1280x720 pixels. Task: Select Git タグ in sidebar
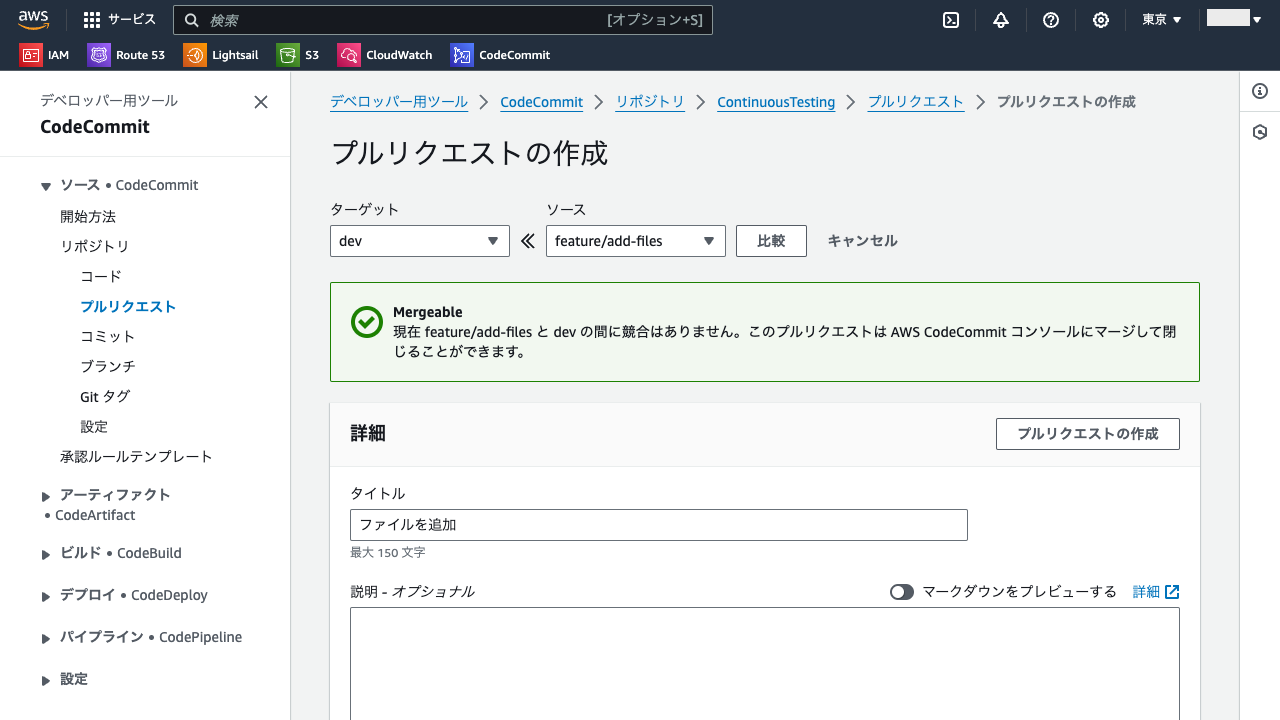(x=105, y=396)
